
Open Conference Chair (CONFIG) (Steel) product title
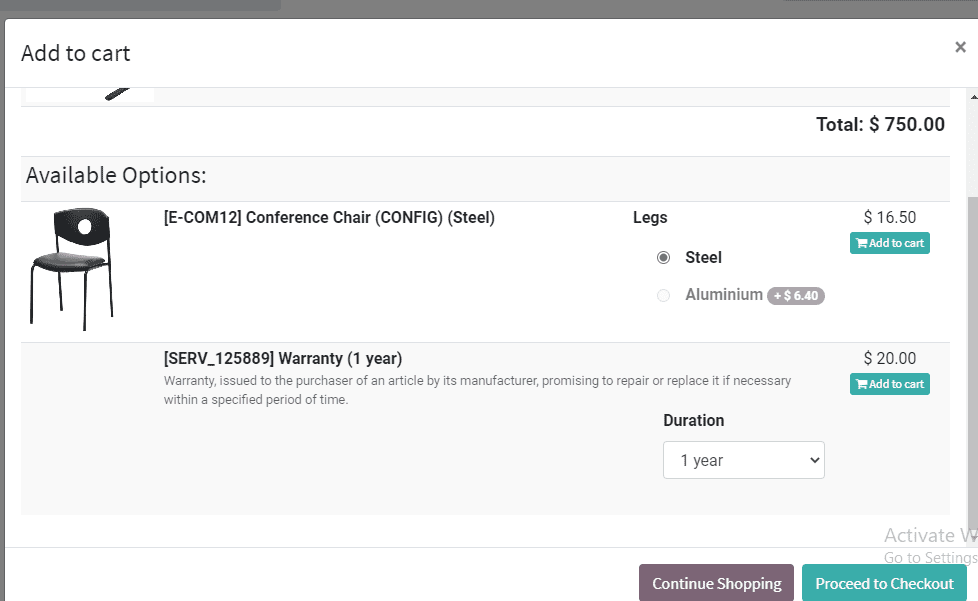(329, 218)
